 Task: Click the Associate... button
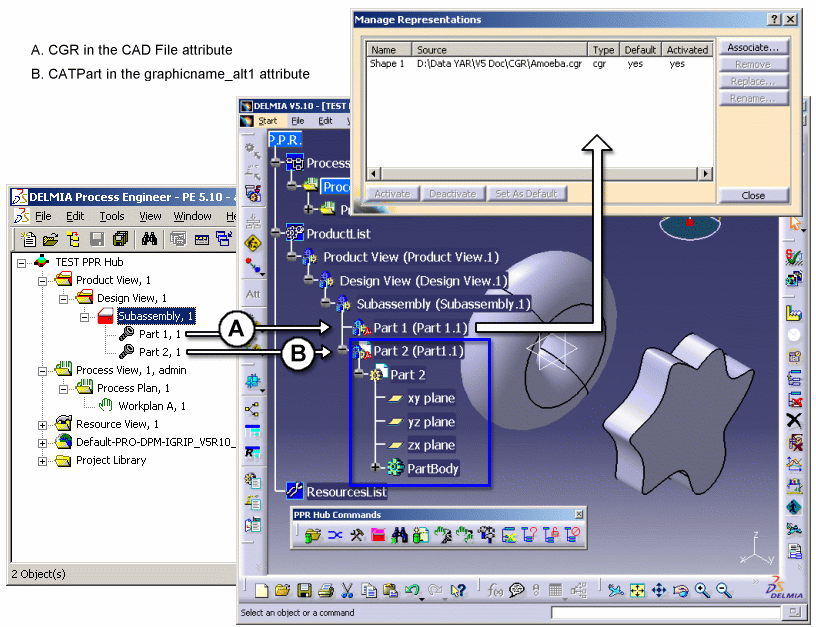tap(753, 47)
